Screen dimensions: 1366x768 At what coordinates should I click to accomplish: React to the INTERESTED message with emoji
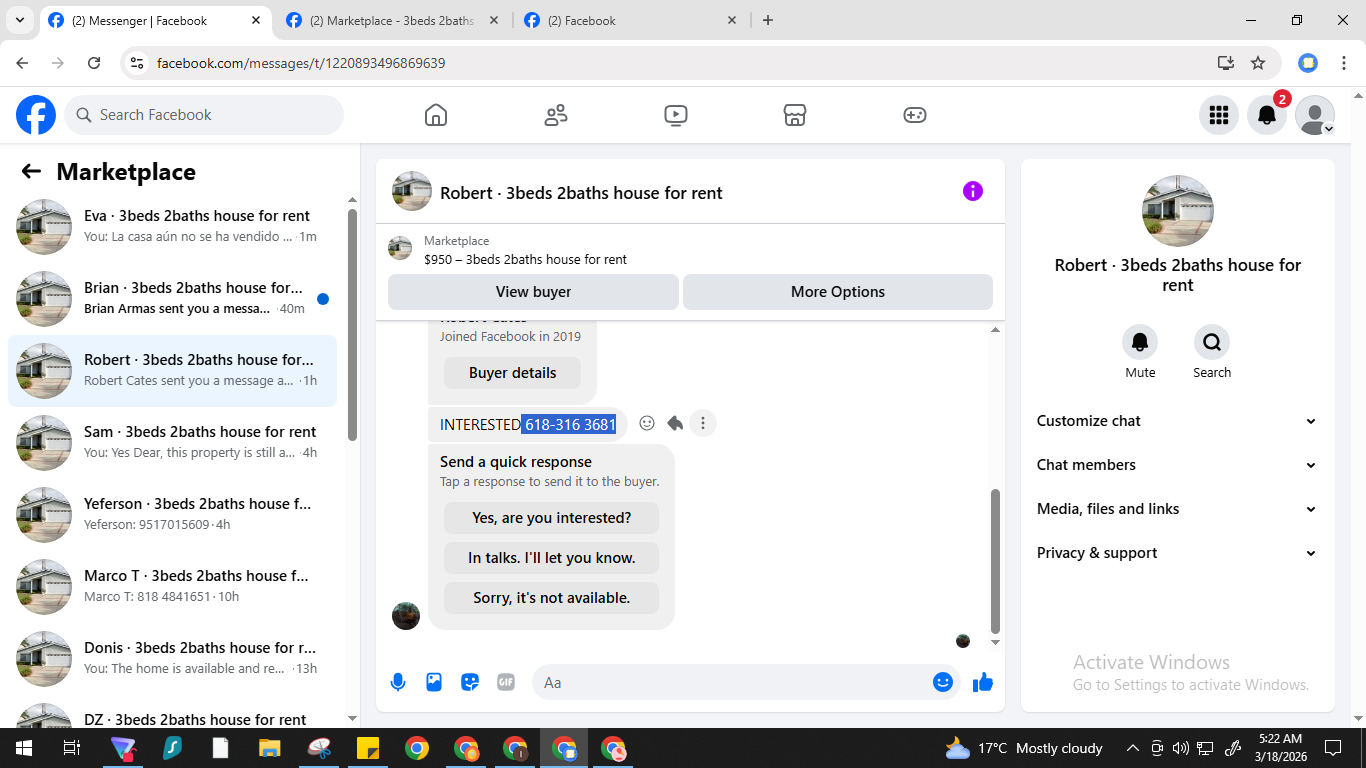(x=647, y=424)
